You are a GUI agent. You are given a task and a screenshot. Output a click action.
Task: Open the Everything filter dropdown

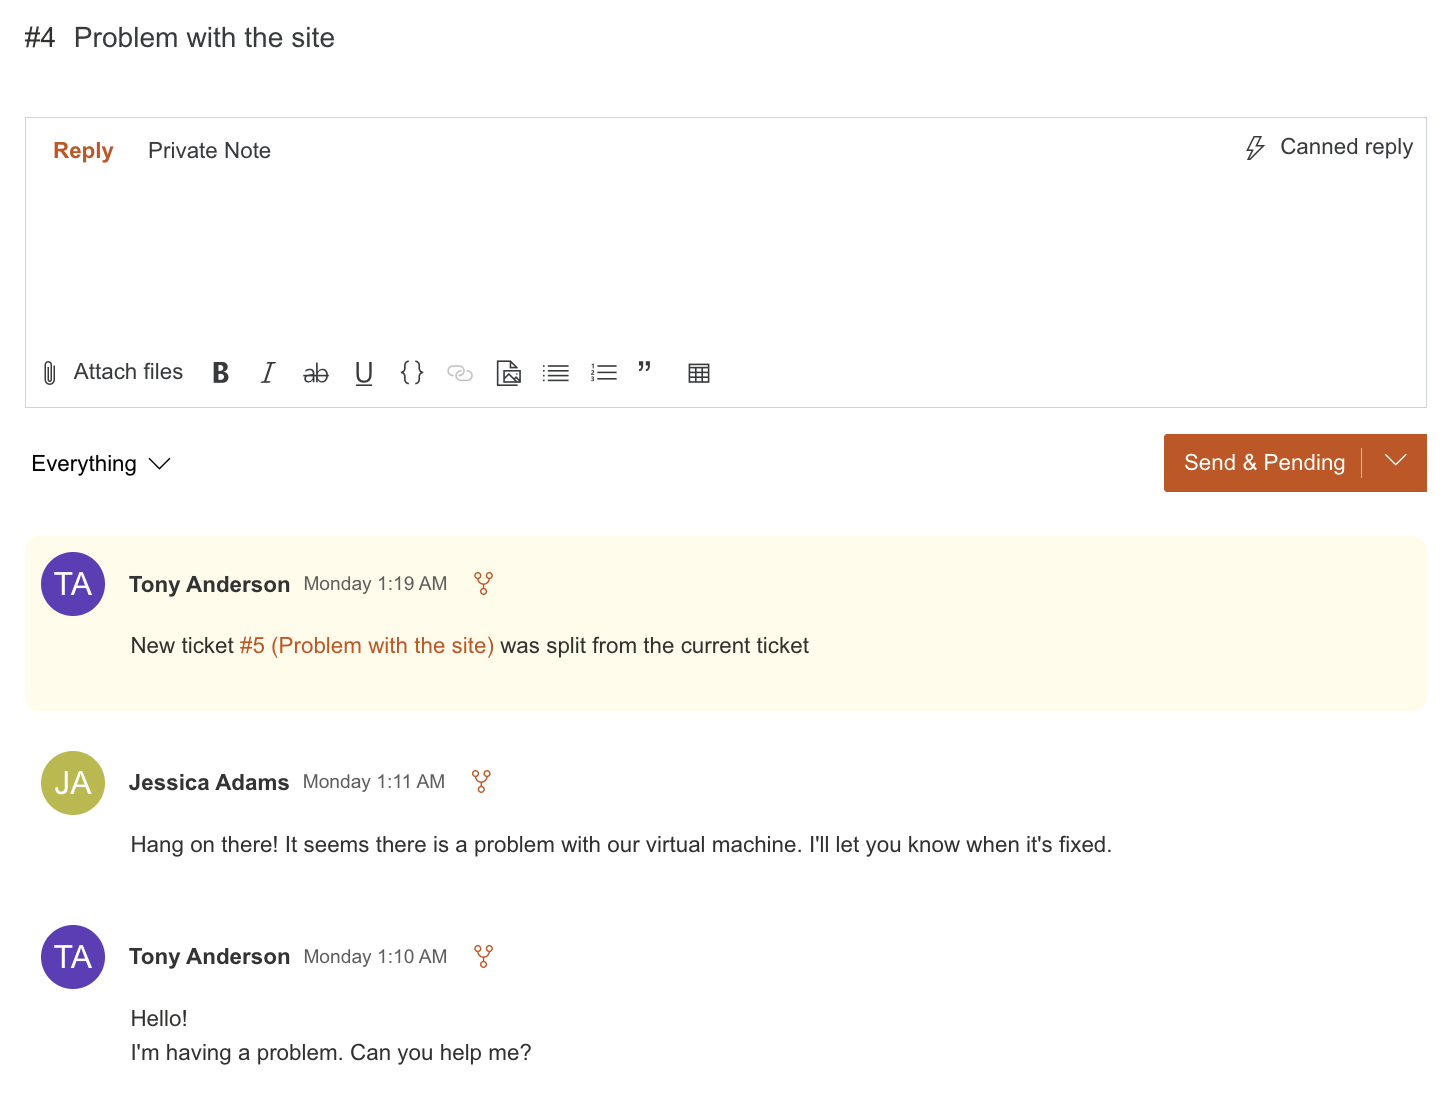[101, 464]
